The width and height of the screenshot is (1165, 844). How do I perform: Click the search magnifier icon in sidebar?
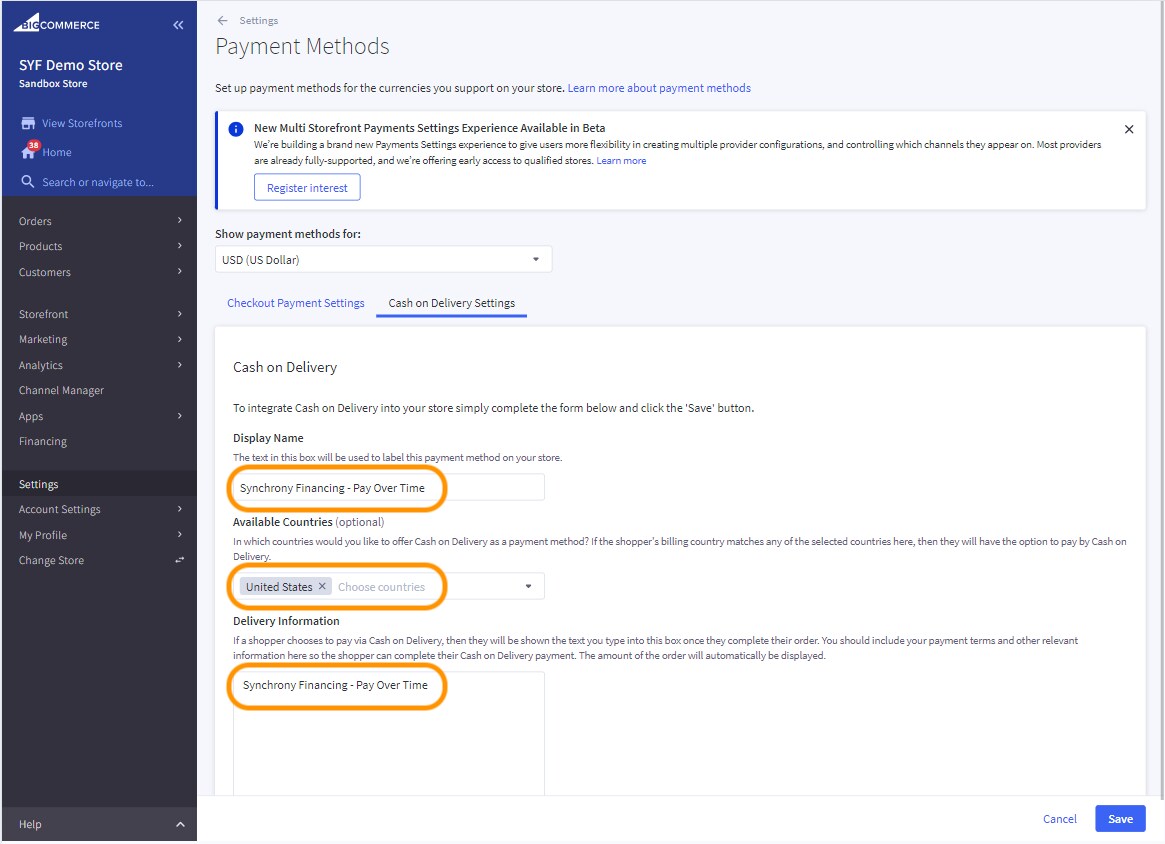point(28,182)
